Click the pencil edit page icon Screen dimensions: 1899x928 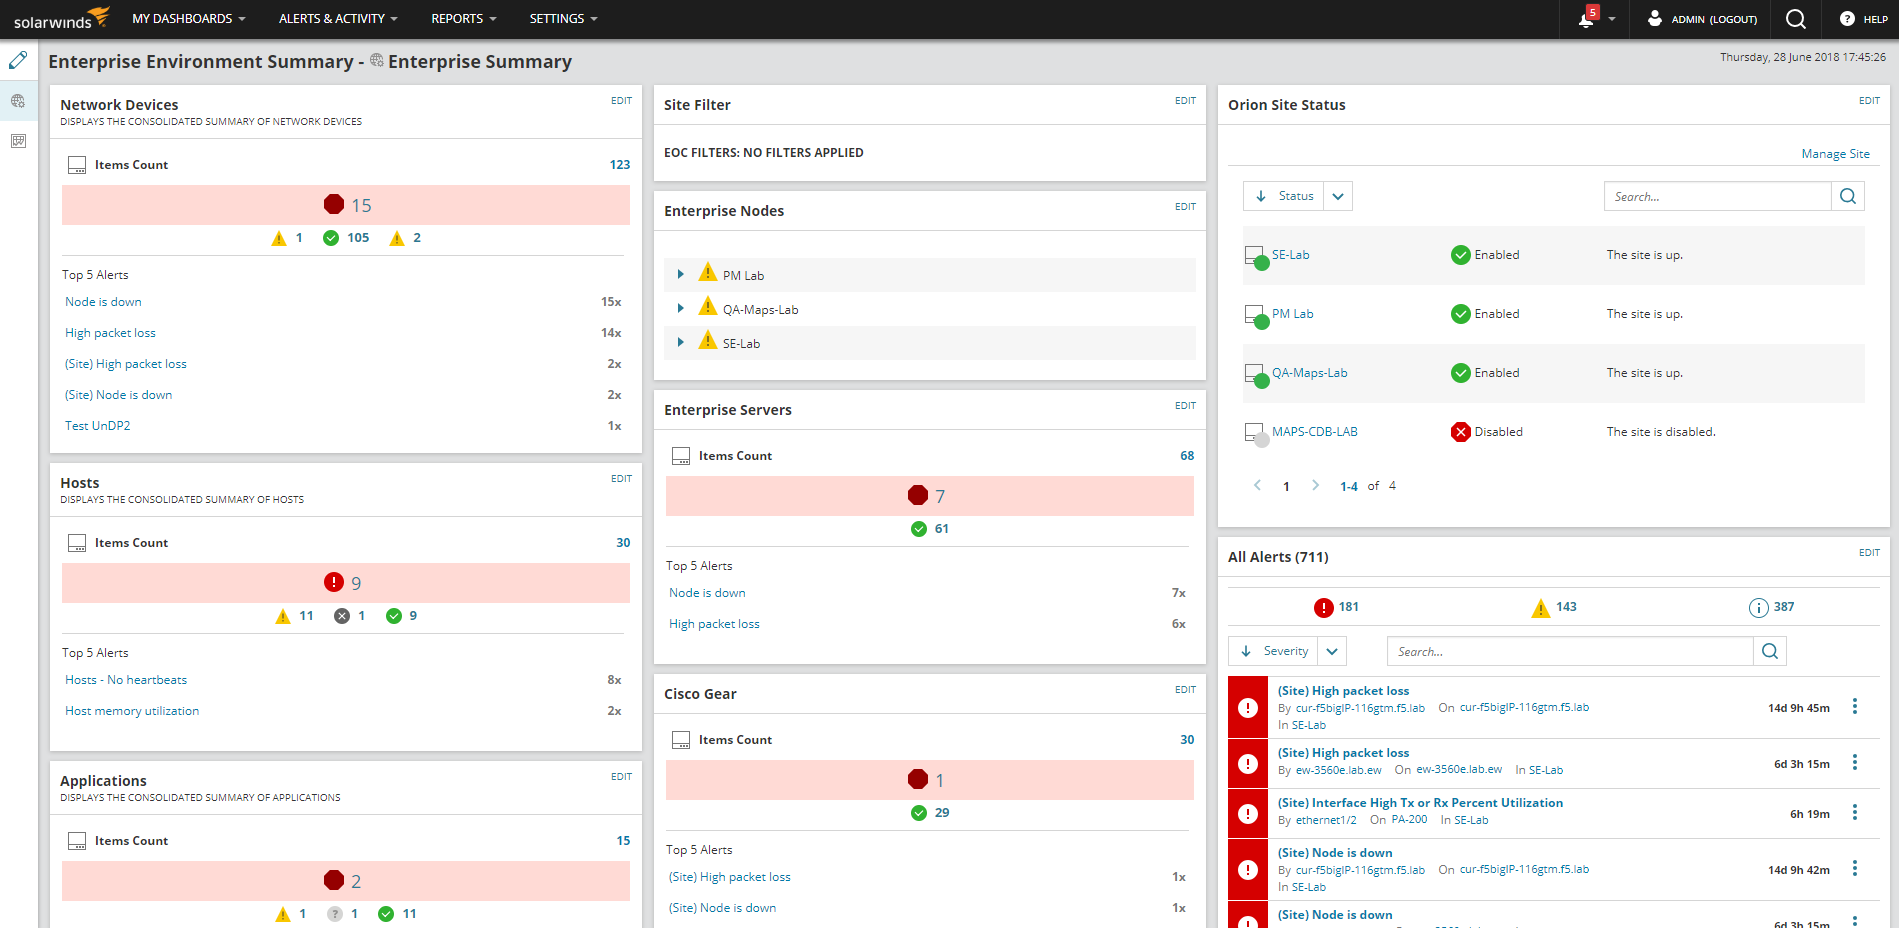pyautogui.click(x=18, y=60)
